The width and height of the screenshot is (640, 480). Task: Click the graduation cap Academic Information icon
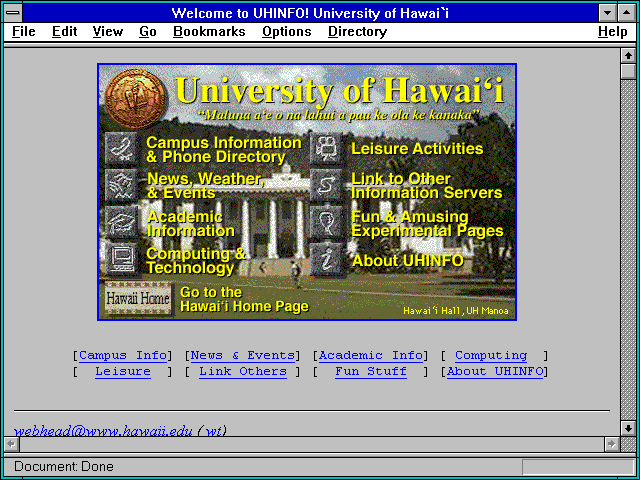click(121, 223)
